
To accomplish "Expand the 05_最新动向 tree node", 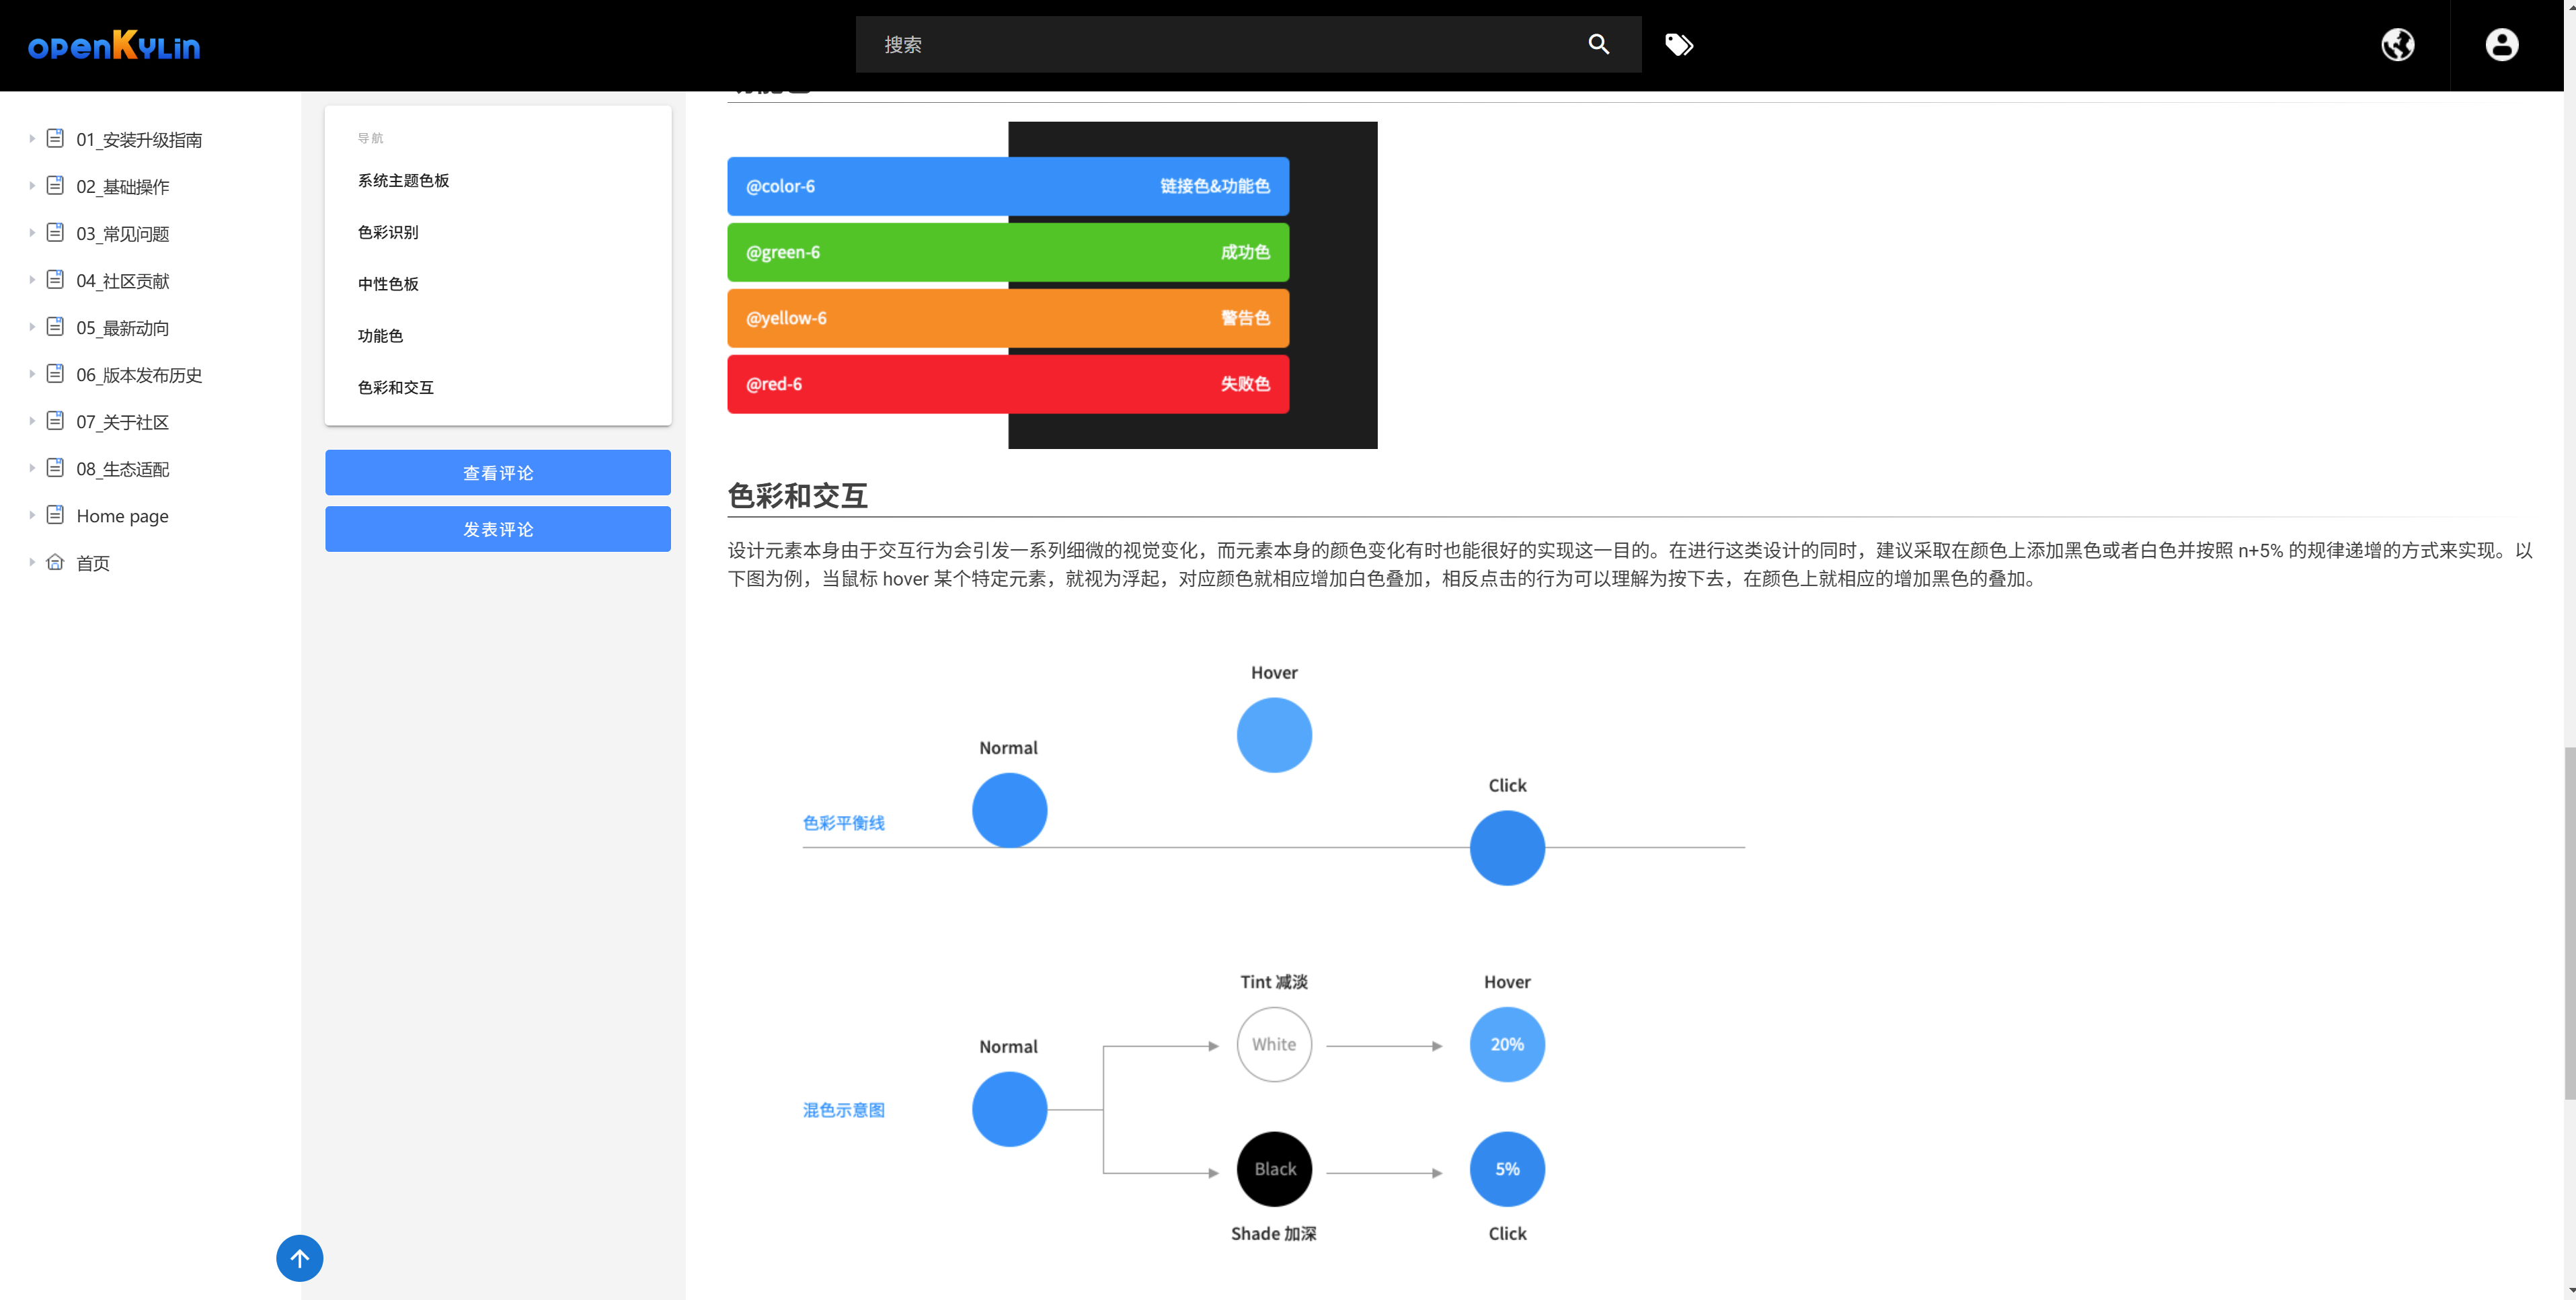I will coord(32,327).
